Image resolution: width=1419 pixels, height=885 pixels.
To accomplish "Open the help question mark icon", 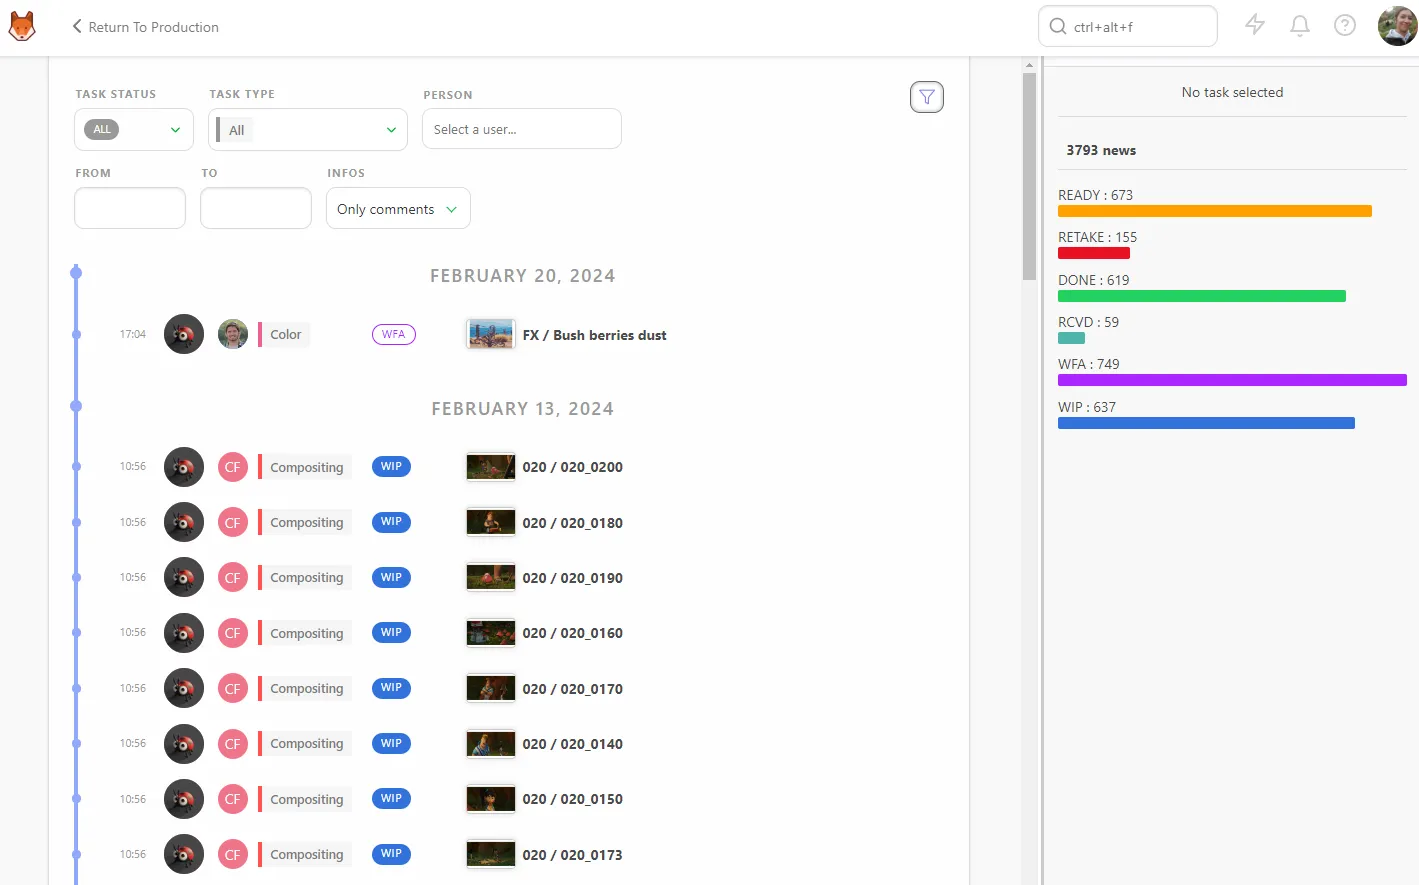I will pyautogui.click(x=1345, y=26).
